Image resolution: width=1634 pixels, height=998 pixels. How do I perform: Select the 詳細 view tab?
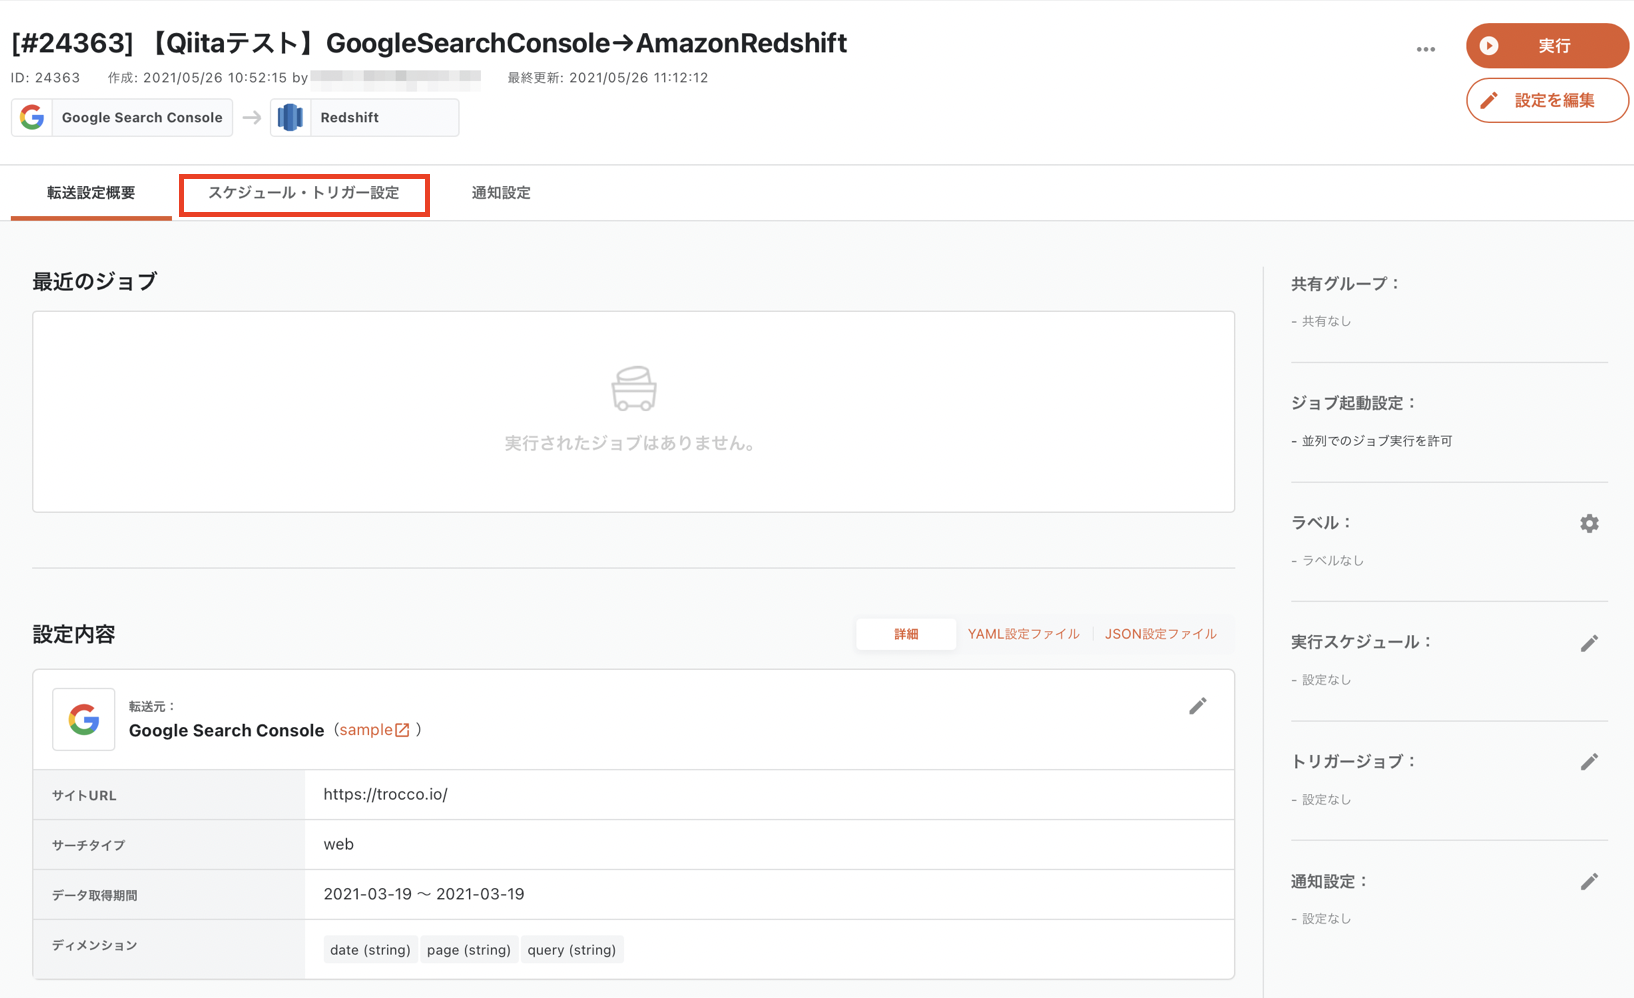coord(906,634)
